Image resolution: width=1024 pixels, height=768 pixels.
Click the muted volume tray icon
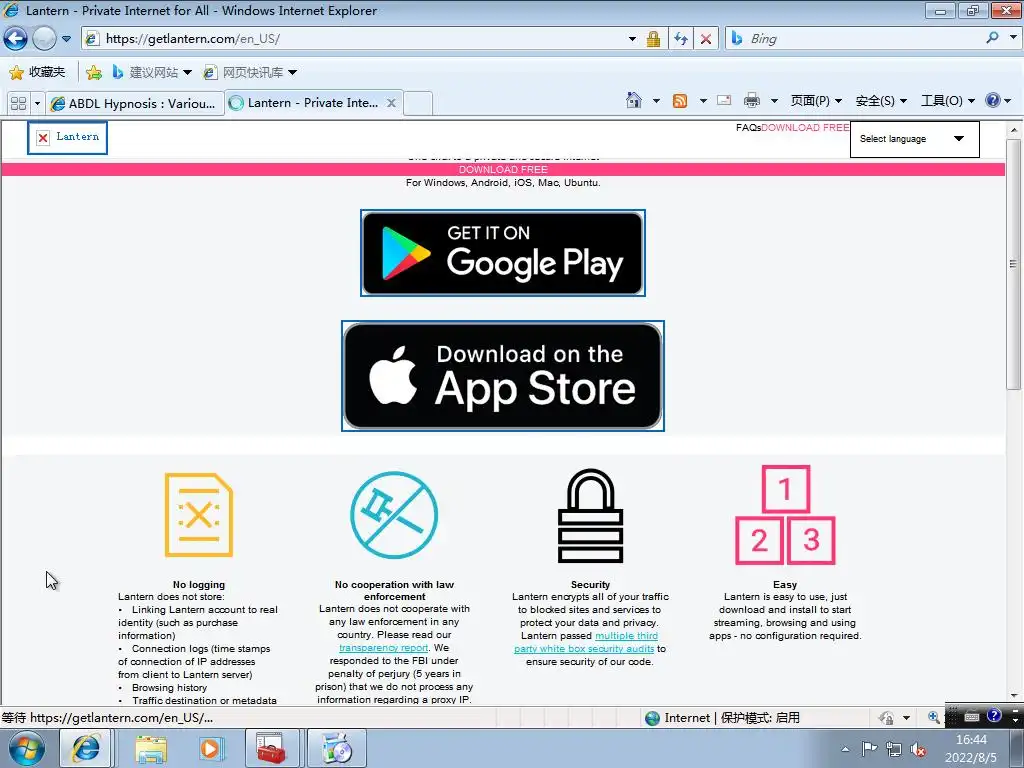(x=918, y=749)
